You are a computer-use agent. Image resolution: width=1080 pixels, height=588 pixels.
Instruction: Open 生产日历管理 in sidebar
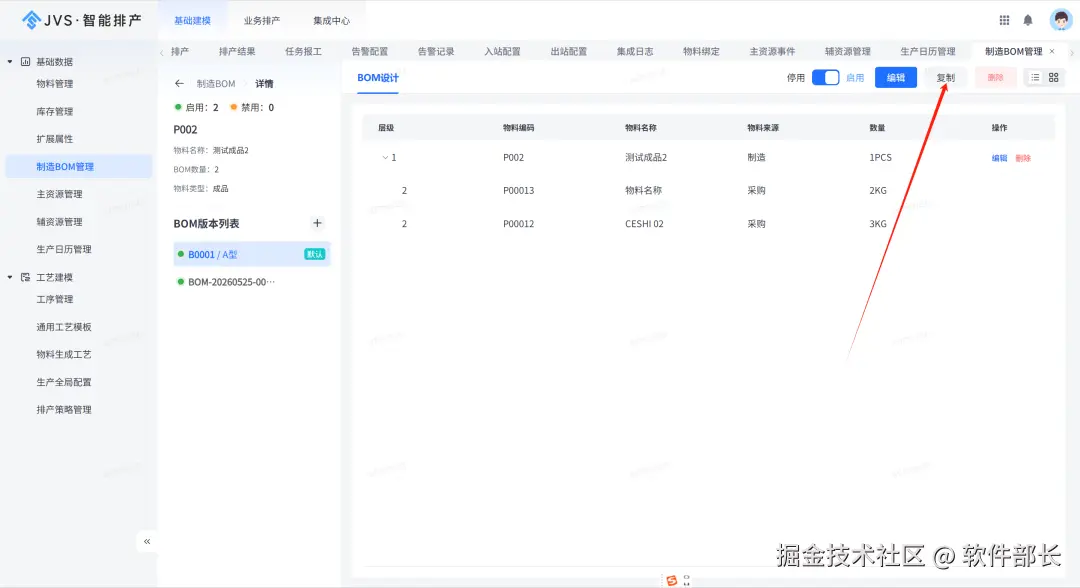(x=63, y=249)
